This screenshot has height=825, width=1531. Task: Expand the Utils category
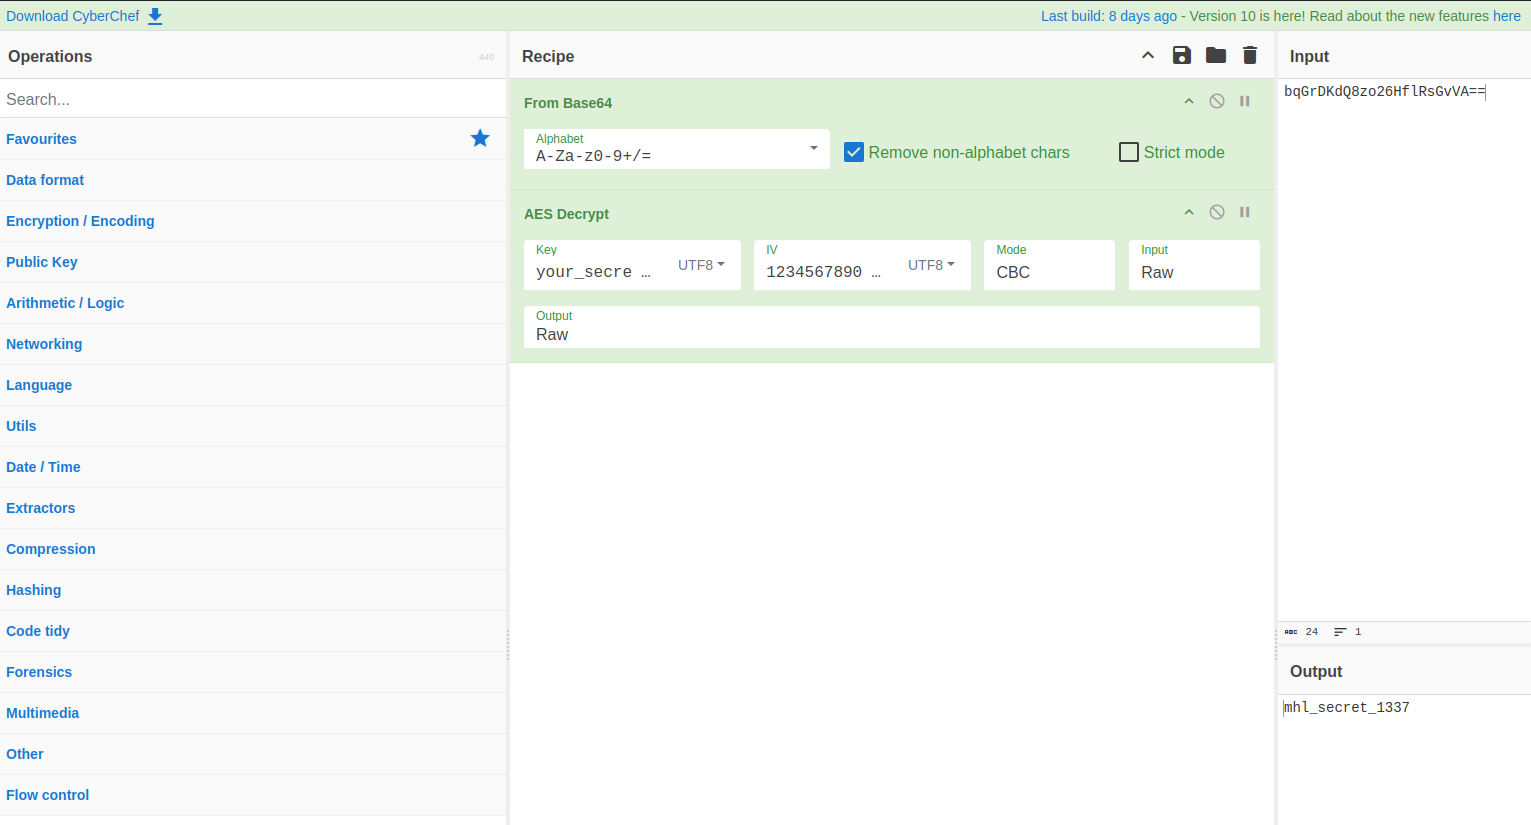click(253, 426)
